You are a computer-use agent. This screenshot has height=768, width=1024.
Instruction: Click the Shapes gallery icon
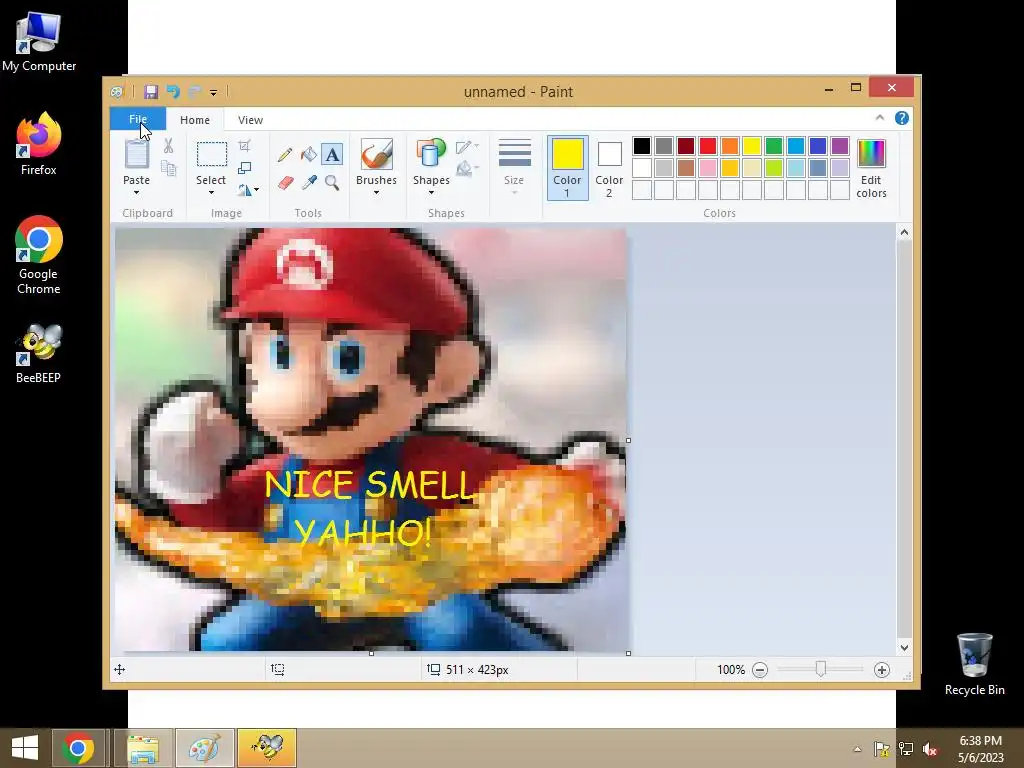tap(431, 155)
